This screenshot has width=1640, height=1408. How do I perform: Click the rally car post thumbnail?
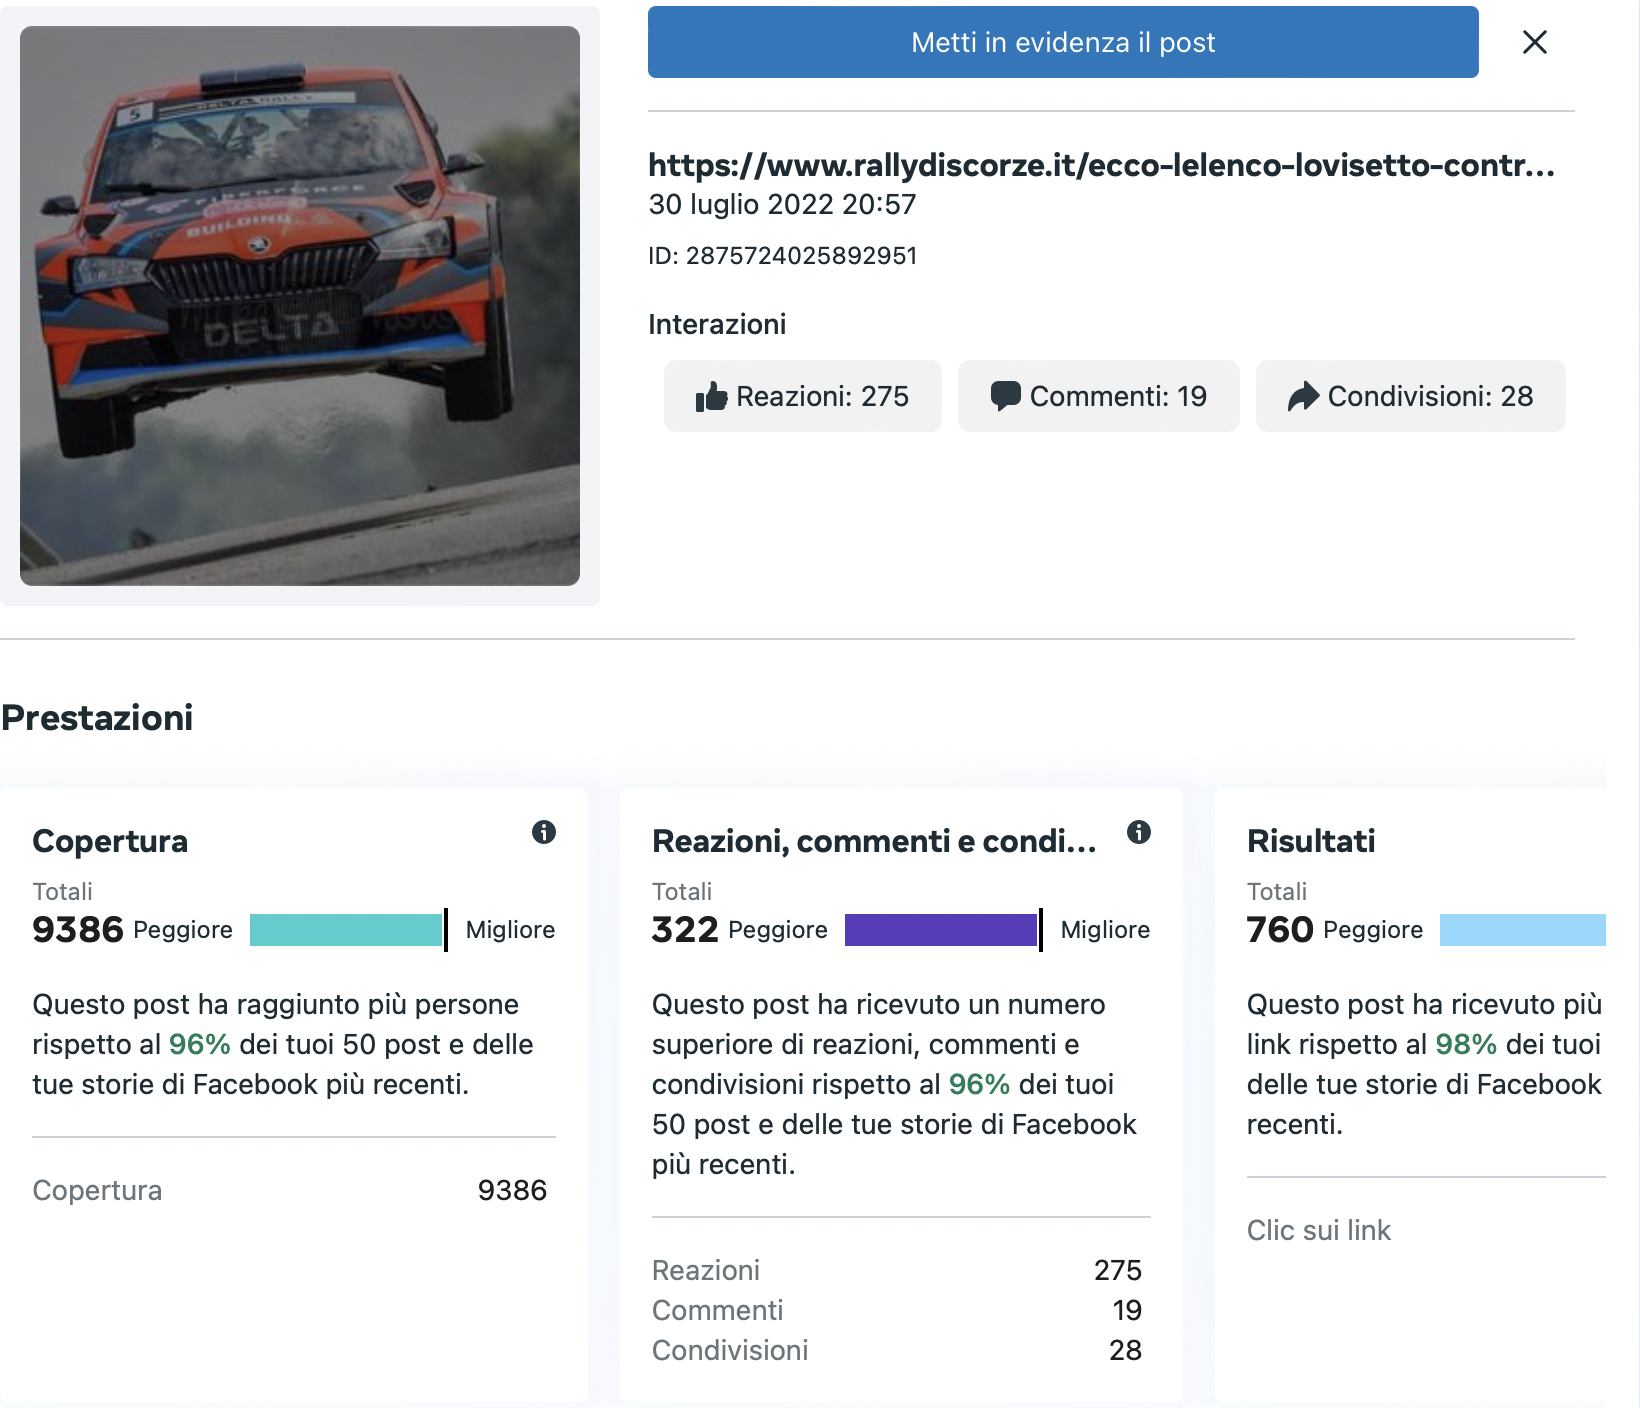click(x=300, y=306)
